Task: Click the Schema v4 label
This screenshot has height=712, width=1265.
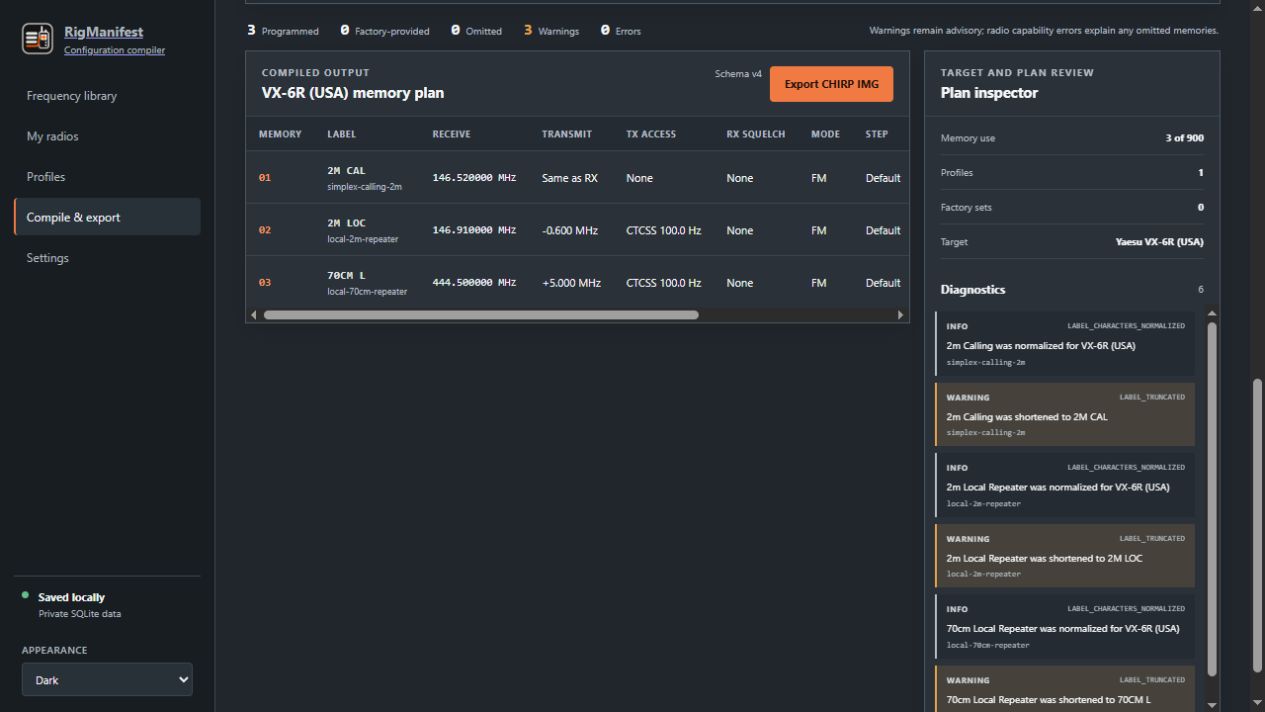Action: pos(738,74)
